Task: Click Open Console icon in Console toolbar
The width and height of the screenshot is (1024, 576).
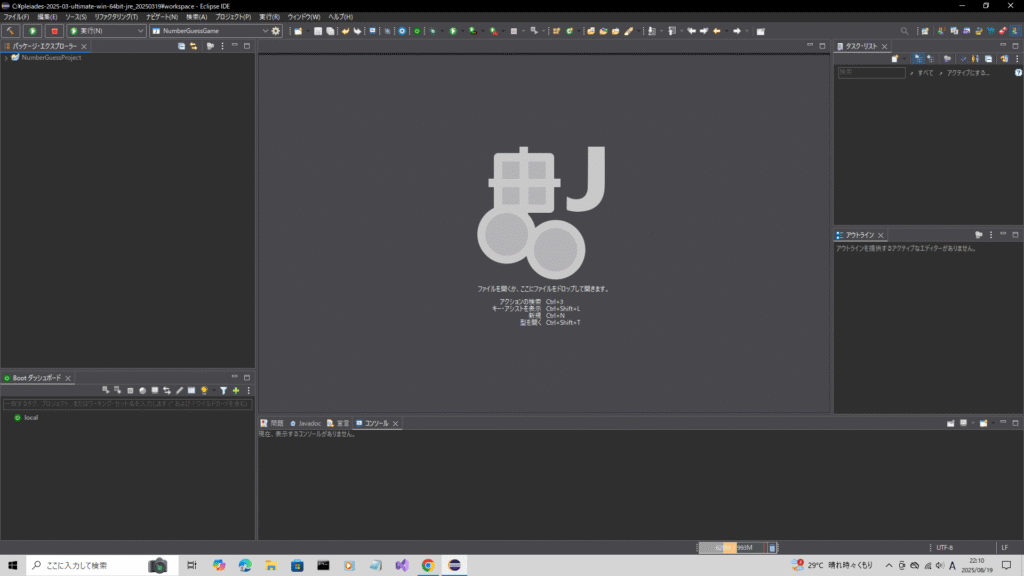Action: tap(984, 423)
